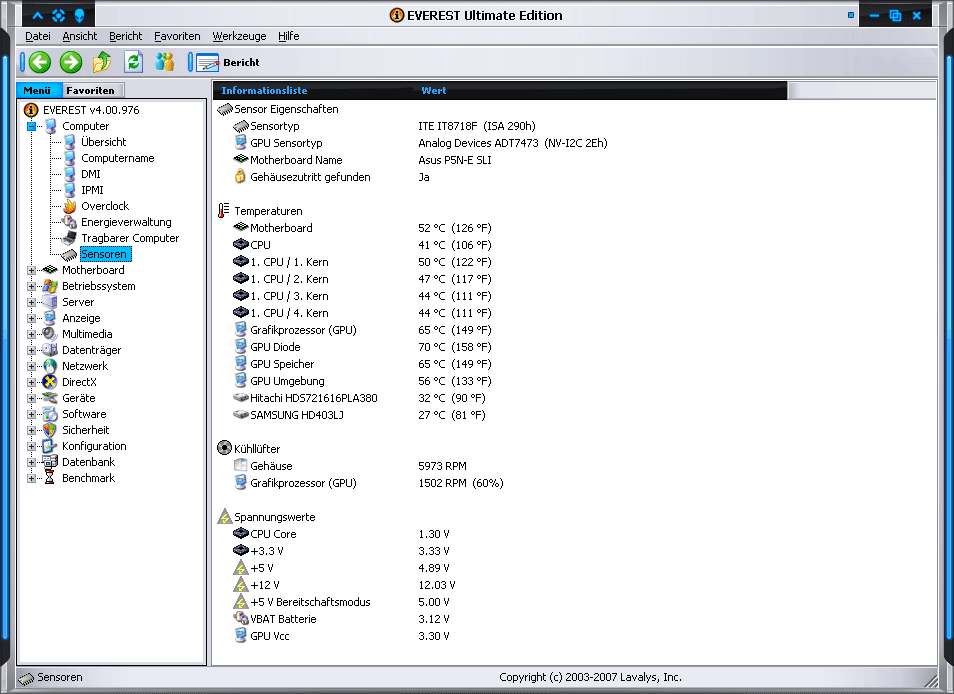The image size is (954, 694).
Task: Select the CPU Core voltage row
Action: (341, 534)
